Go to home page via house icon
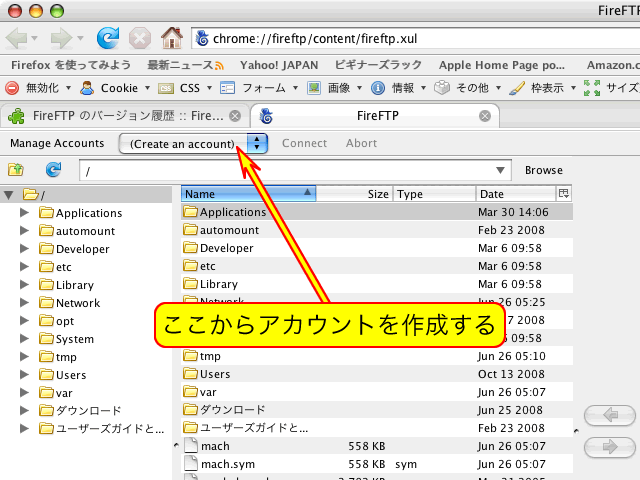Image resolution: width=640 pixels, height=480 pixels. (x=172, y=38)
